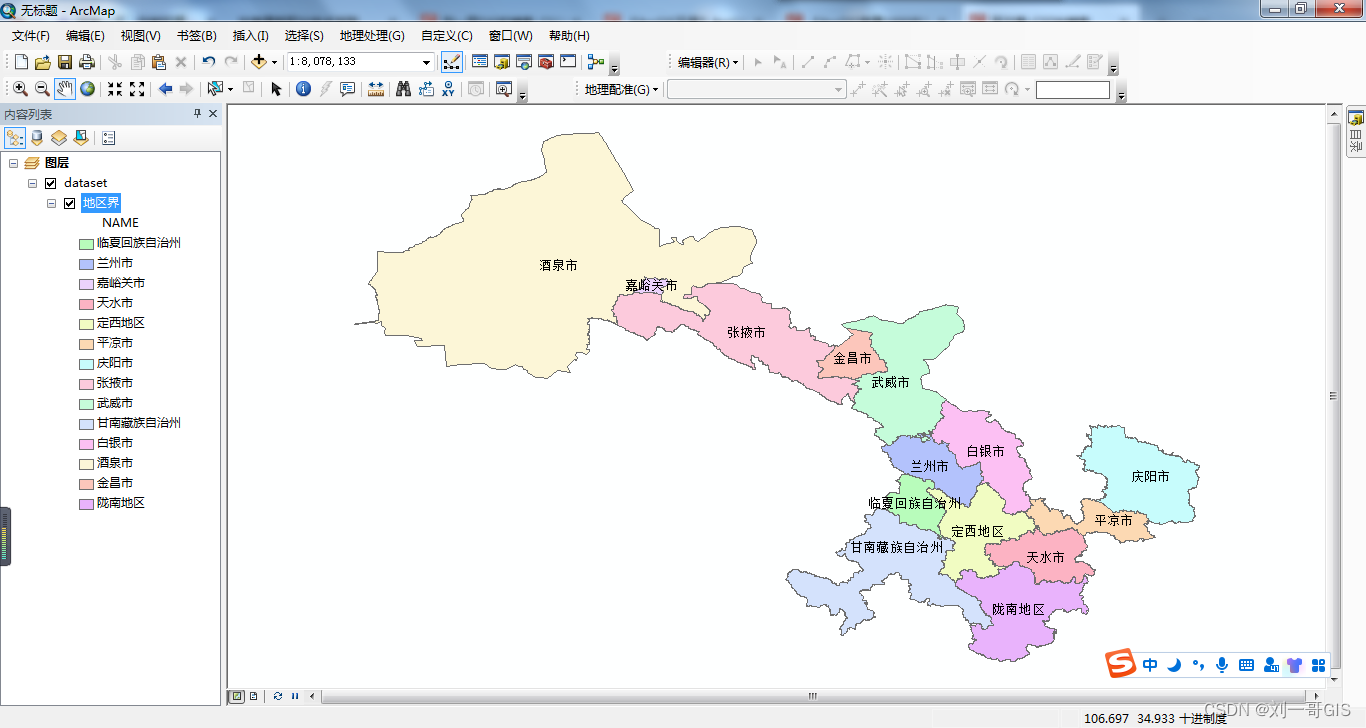Print the current map
Screen dimensions: 1366x728
click(87, 62)
